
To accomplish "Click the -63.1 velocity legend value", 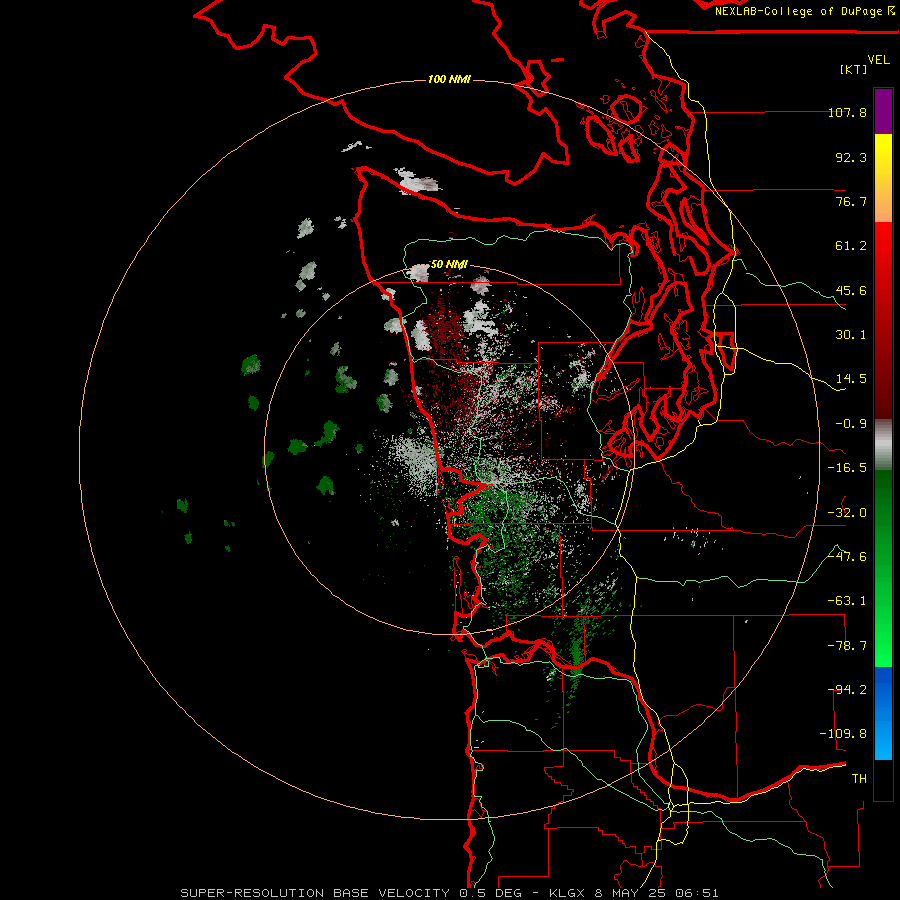I will [x=847, y=601].
